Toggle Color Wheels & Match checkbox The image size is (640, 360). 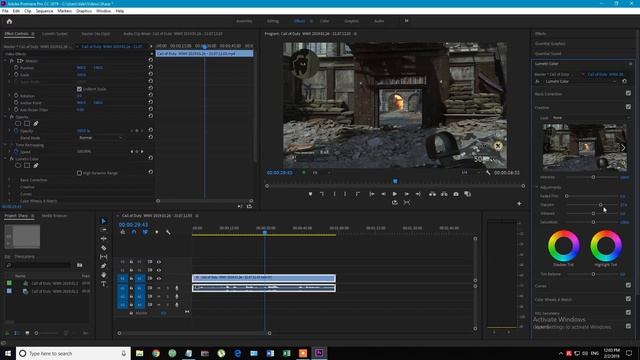628,298
